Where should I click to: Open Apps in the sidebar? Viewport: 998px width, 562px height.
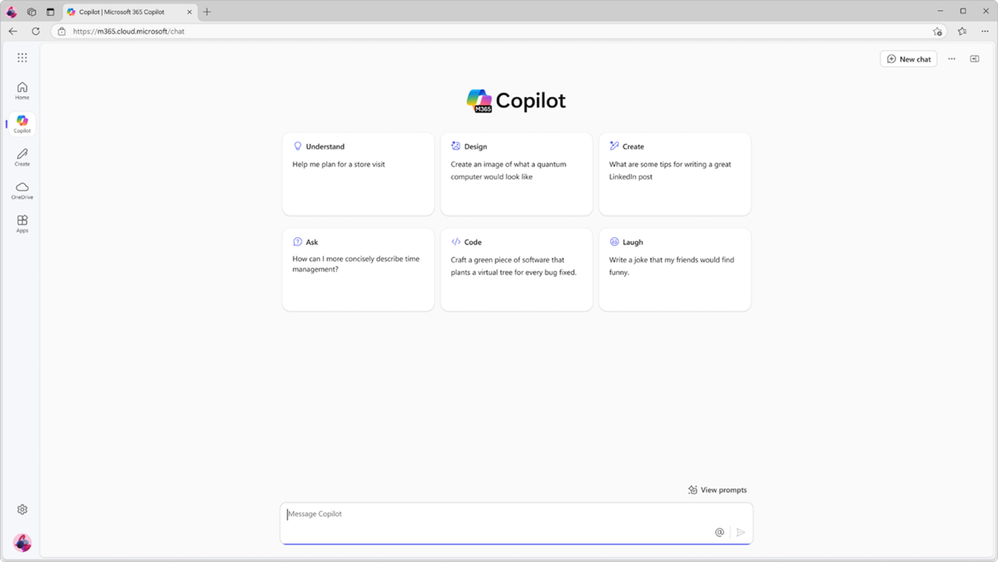tap(22, 223)
